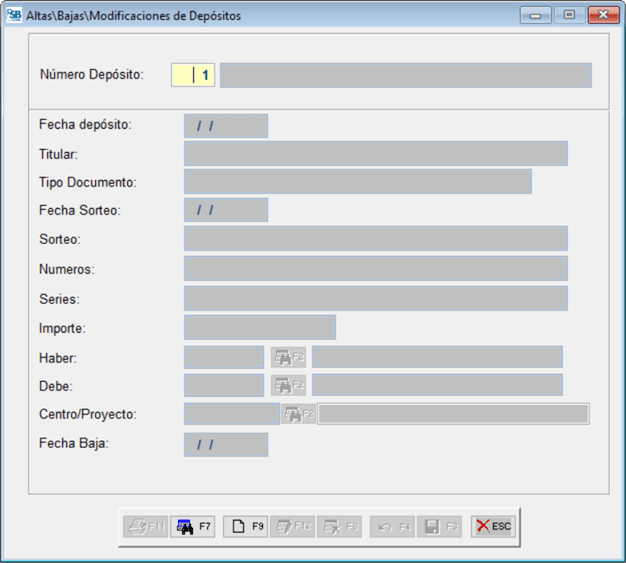Click the F4 undo button
Image resolution: width=626 pixels, height=563 pixels.
[391, 526]
